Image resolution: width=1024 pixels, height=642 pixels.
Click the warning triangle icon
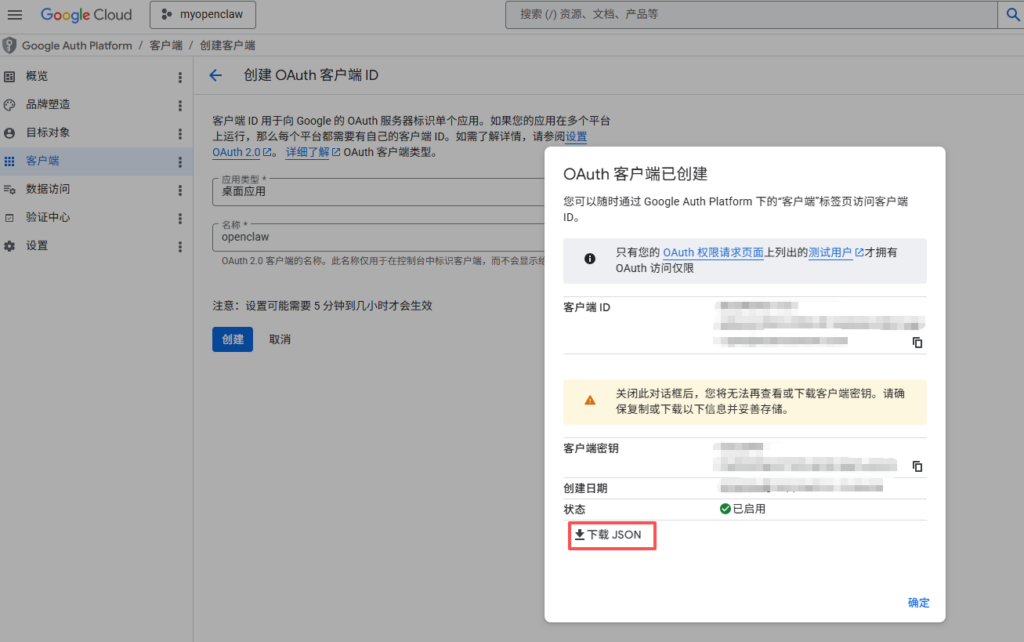point(590,400)
